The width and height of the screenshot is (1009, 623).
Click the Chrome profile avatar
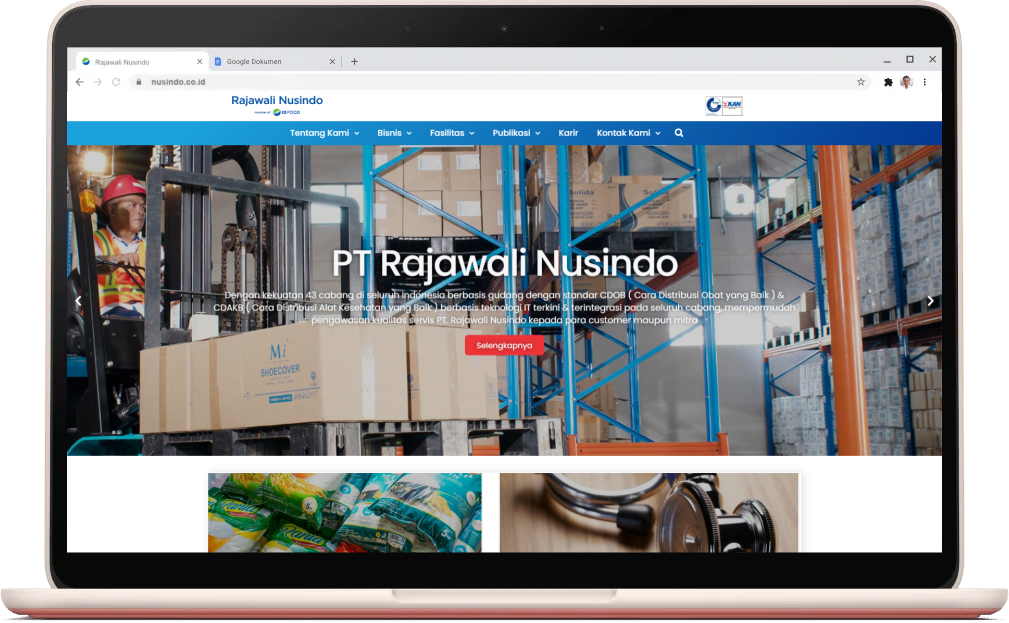(906, 82)
